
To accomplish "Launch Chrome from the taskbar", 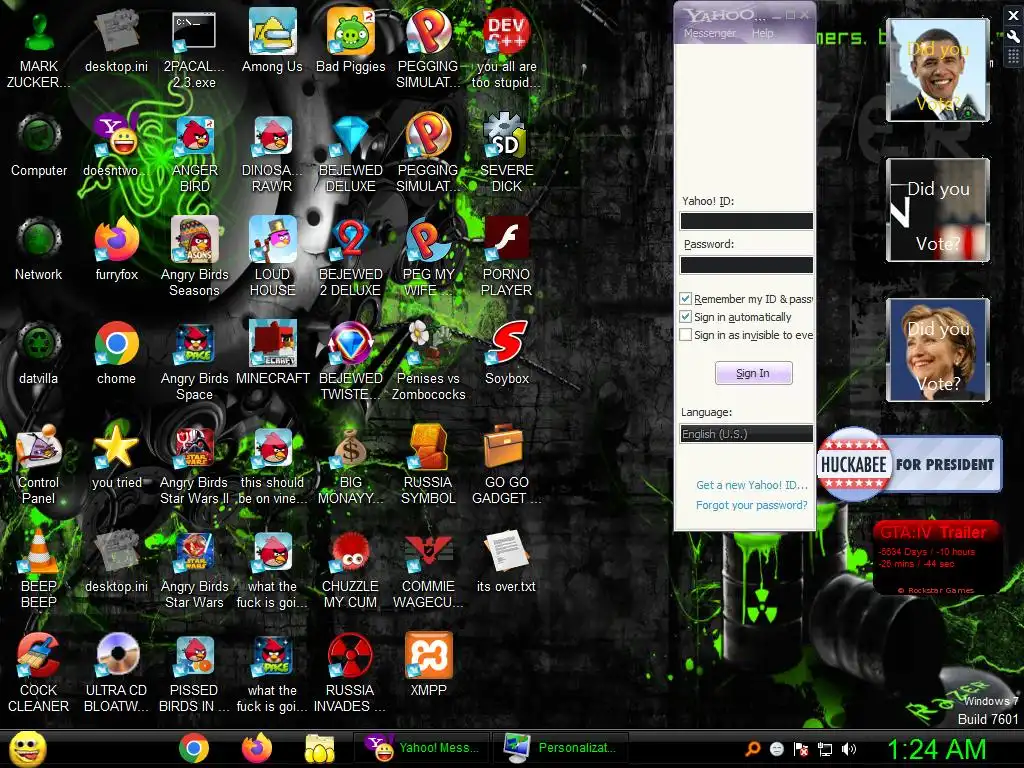I will point(194,748).
